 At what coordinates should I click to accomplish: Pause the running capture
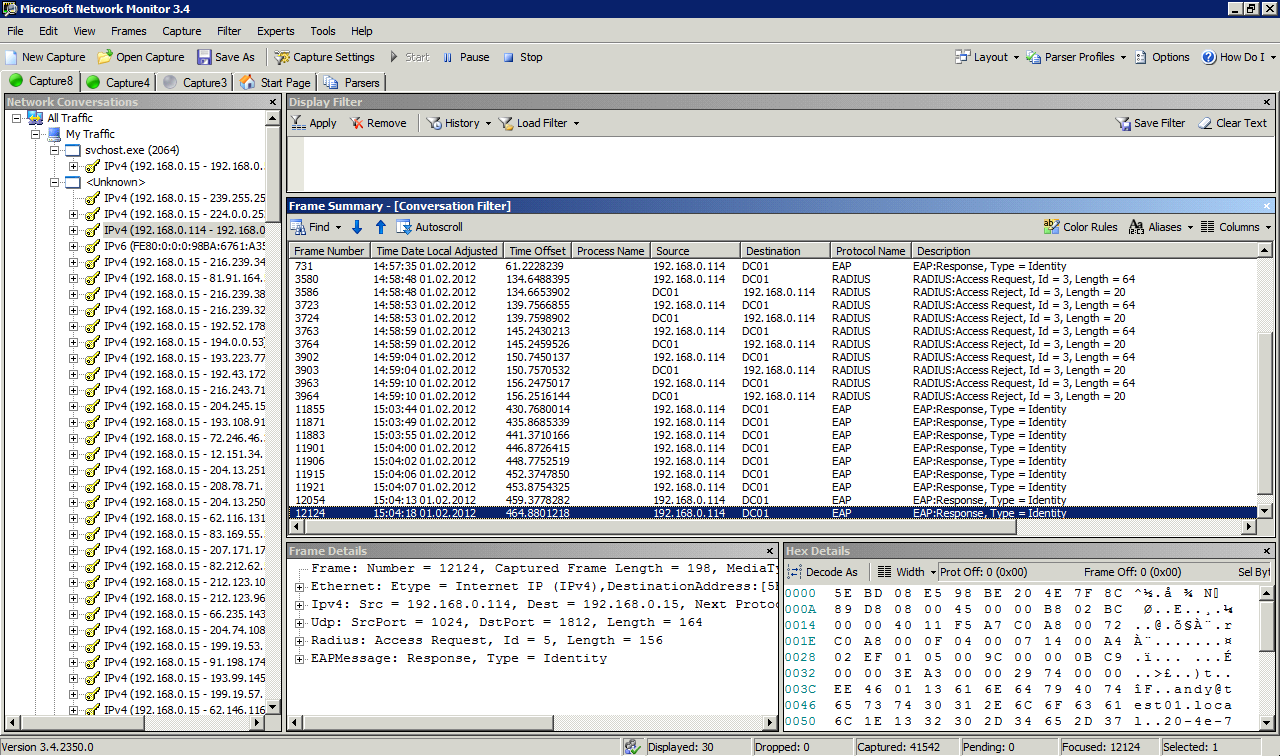click(465, 57)
